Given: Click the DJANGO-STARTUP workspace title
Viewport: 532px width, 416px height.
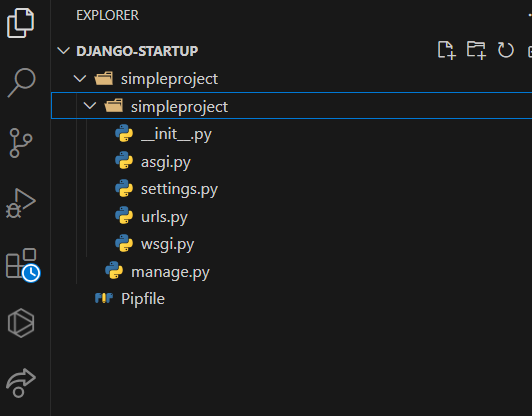Looking at the screenshot, I should (137, 51).
